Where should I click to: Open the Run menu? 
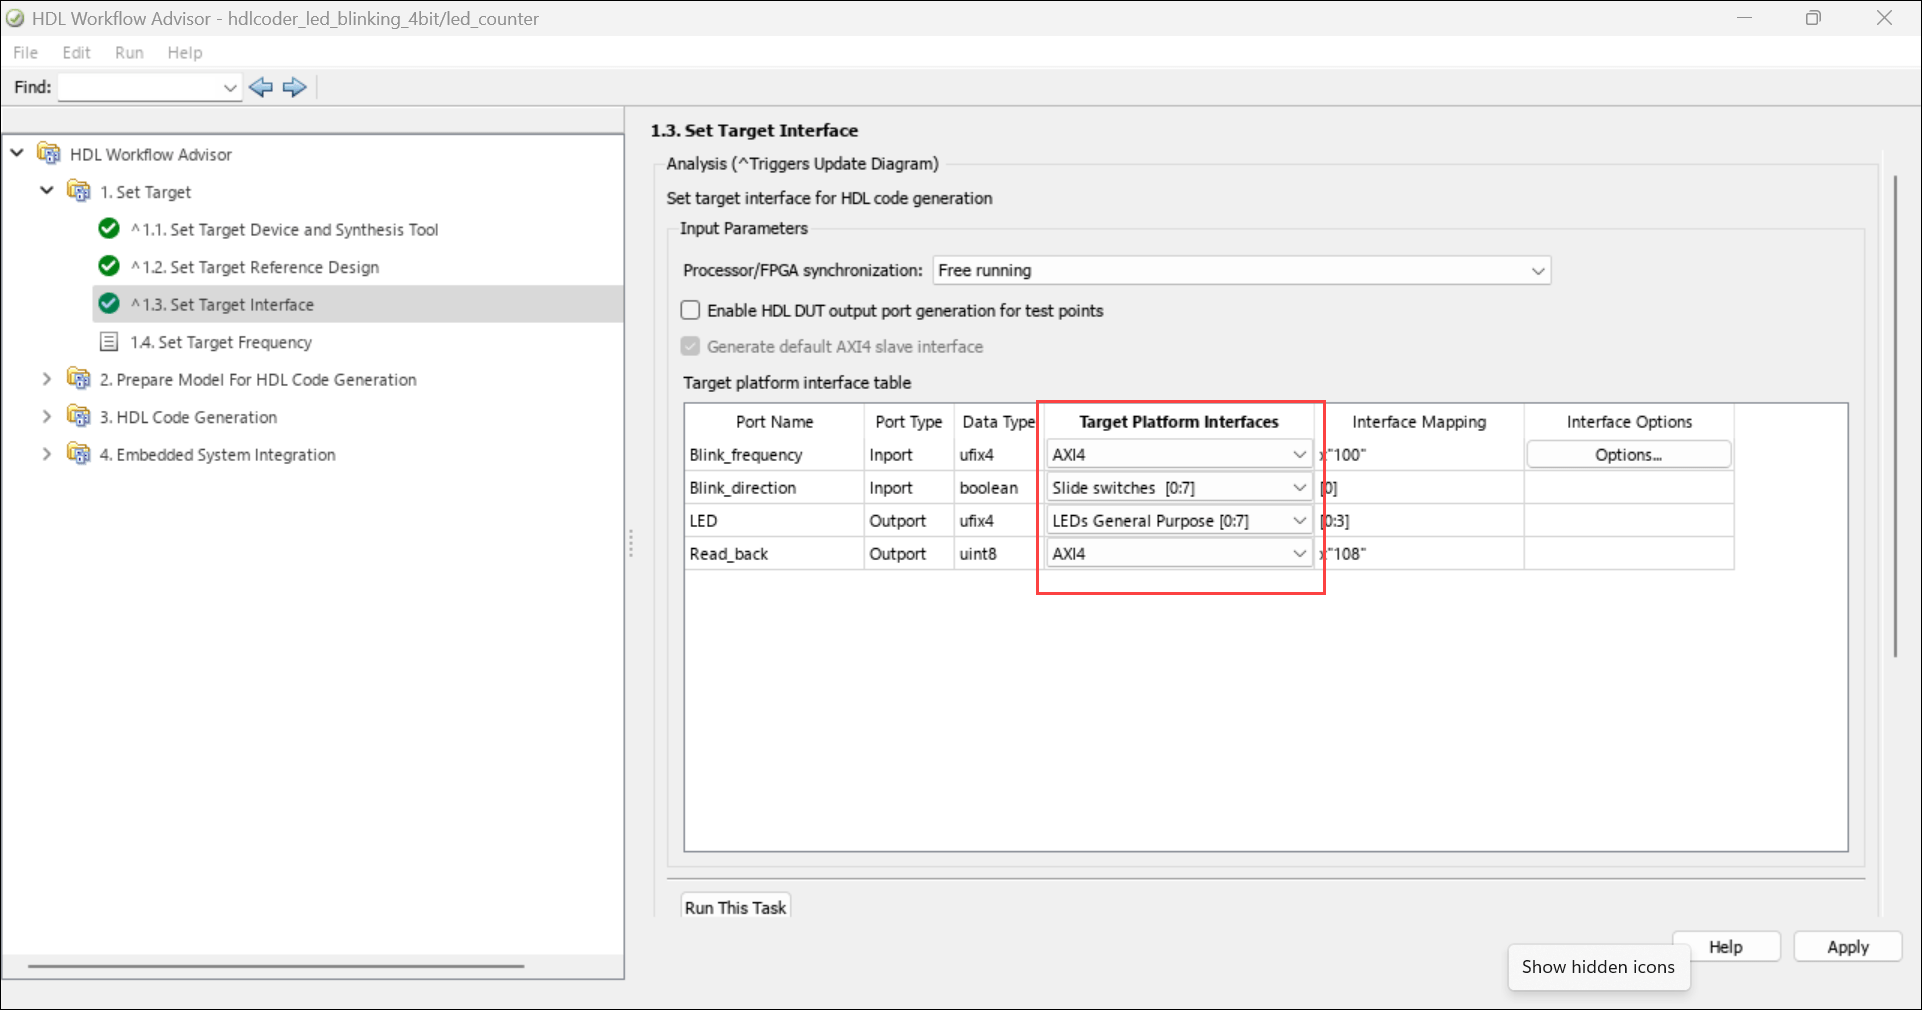pyautogui.click(x=129, y=52)
